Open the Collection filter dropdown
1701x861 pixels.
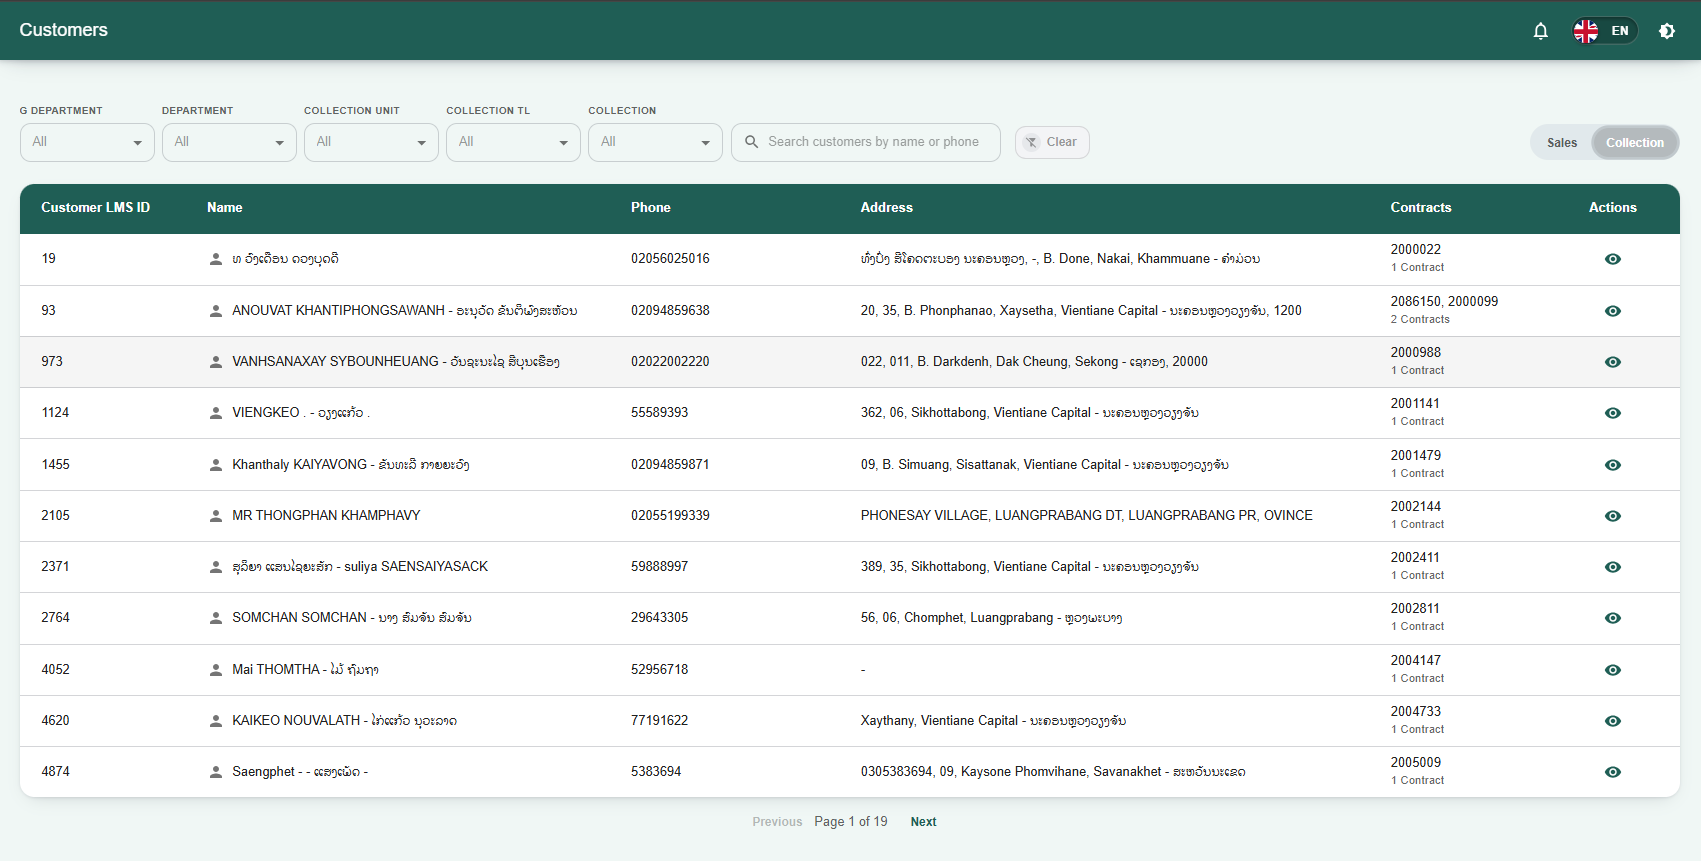[x=655, y=142]
